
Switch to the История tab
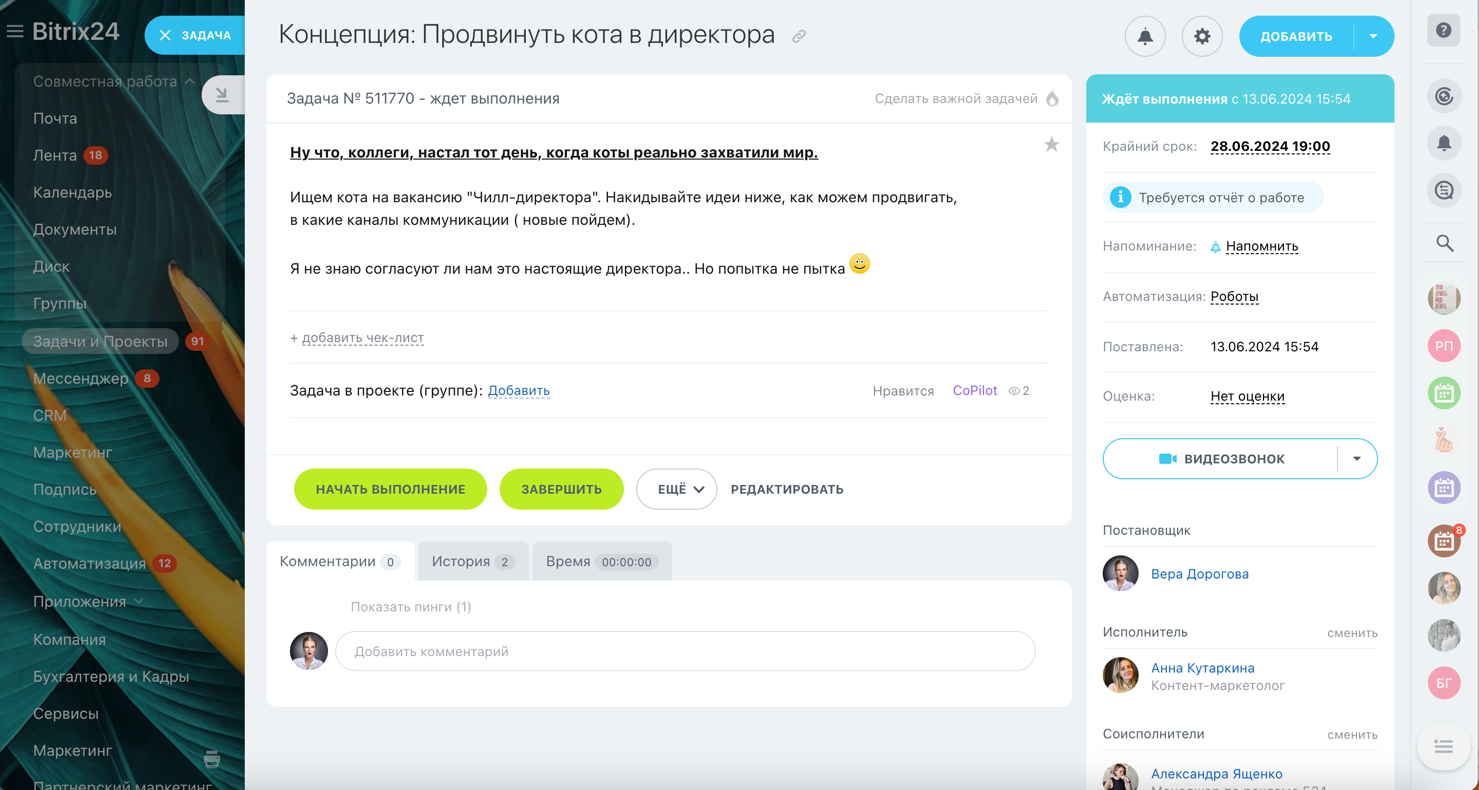pyautogui.click(x=473, y=562)
